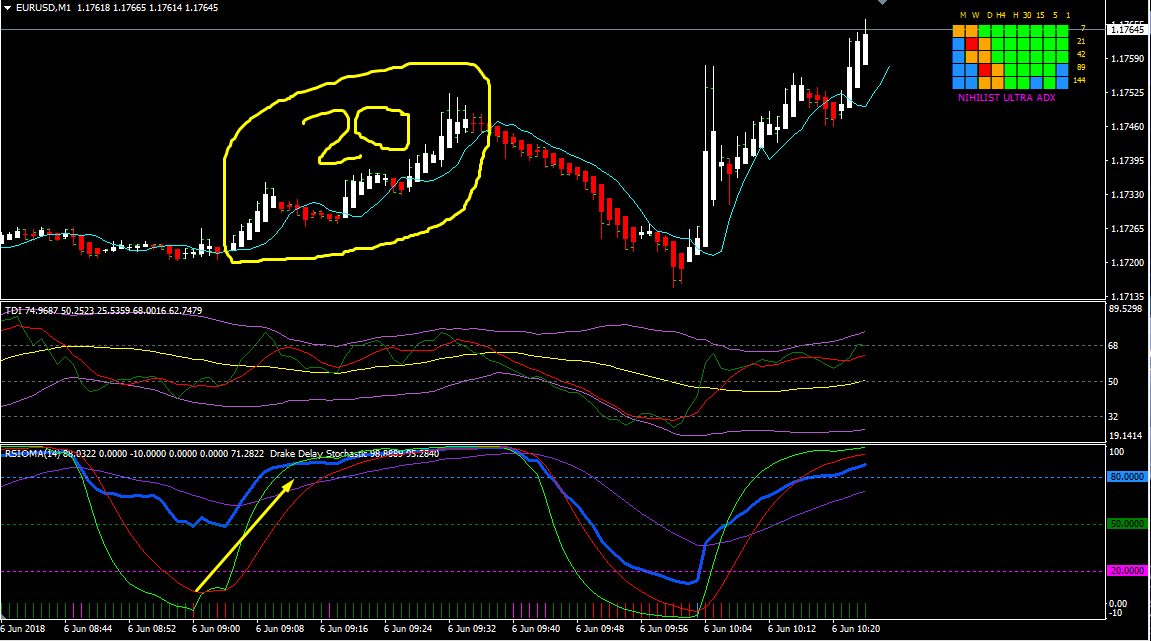This screenshot has width=1151, height=641.
Task: Select the EURUSD,M1 chart title text
Action: click(x=43, y=8)
